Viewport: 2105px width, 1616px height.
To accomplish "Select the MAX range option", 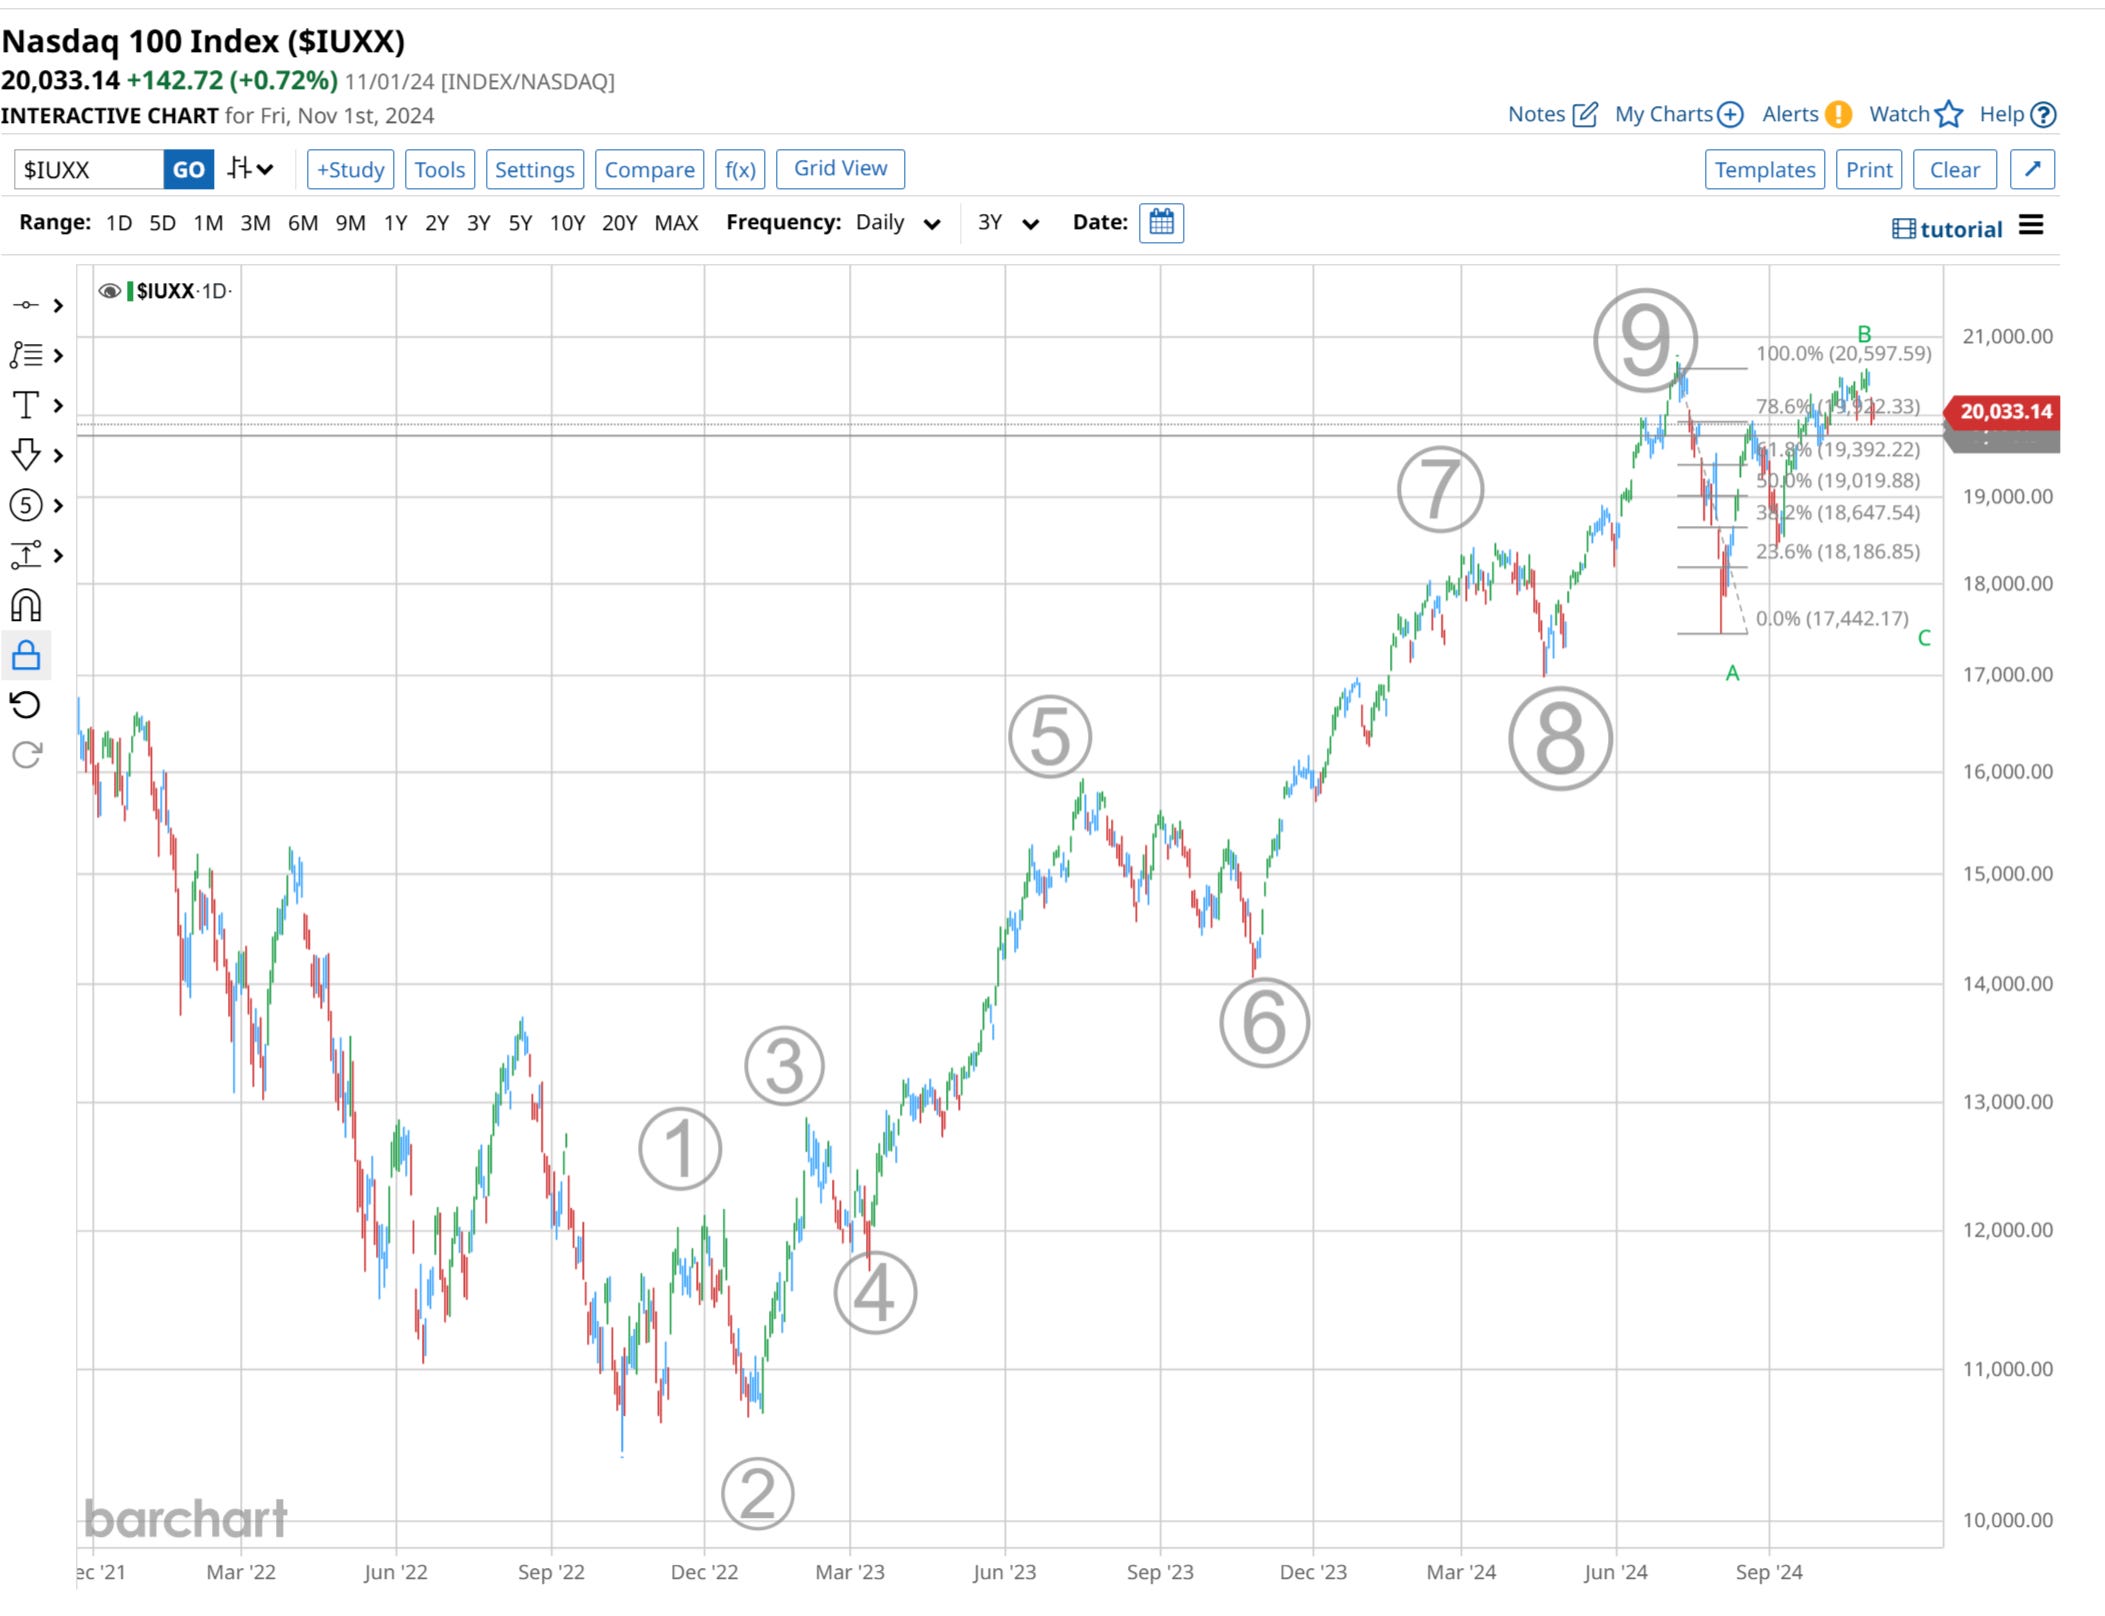I will pyautogui.click(x=676, y=222).
